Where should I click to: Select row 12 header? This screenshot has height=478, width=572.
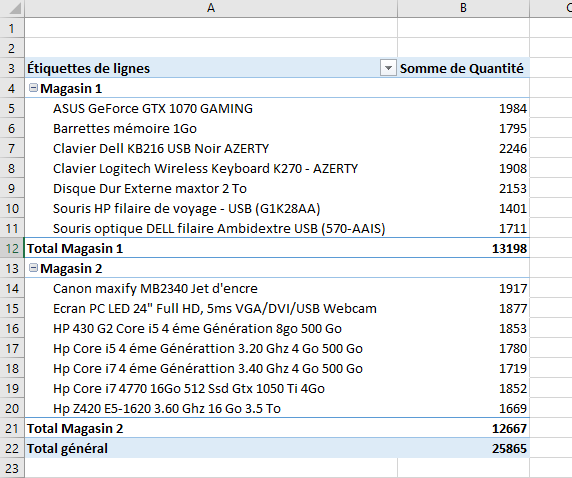pyautogui.click(x=12, y=248)
